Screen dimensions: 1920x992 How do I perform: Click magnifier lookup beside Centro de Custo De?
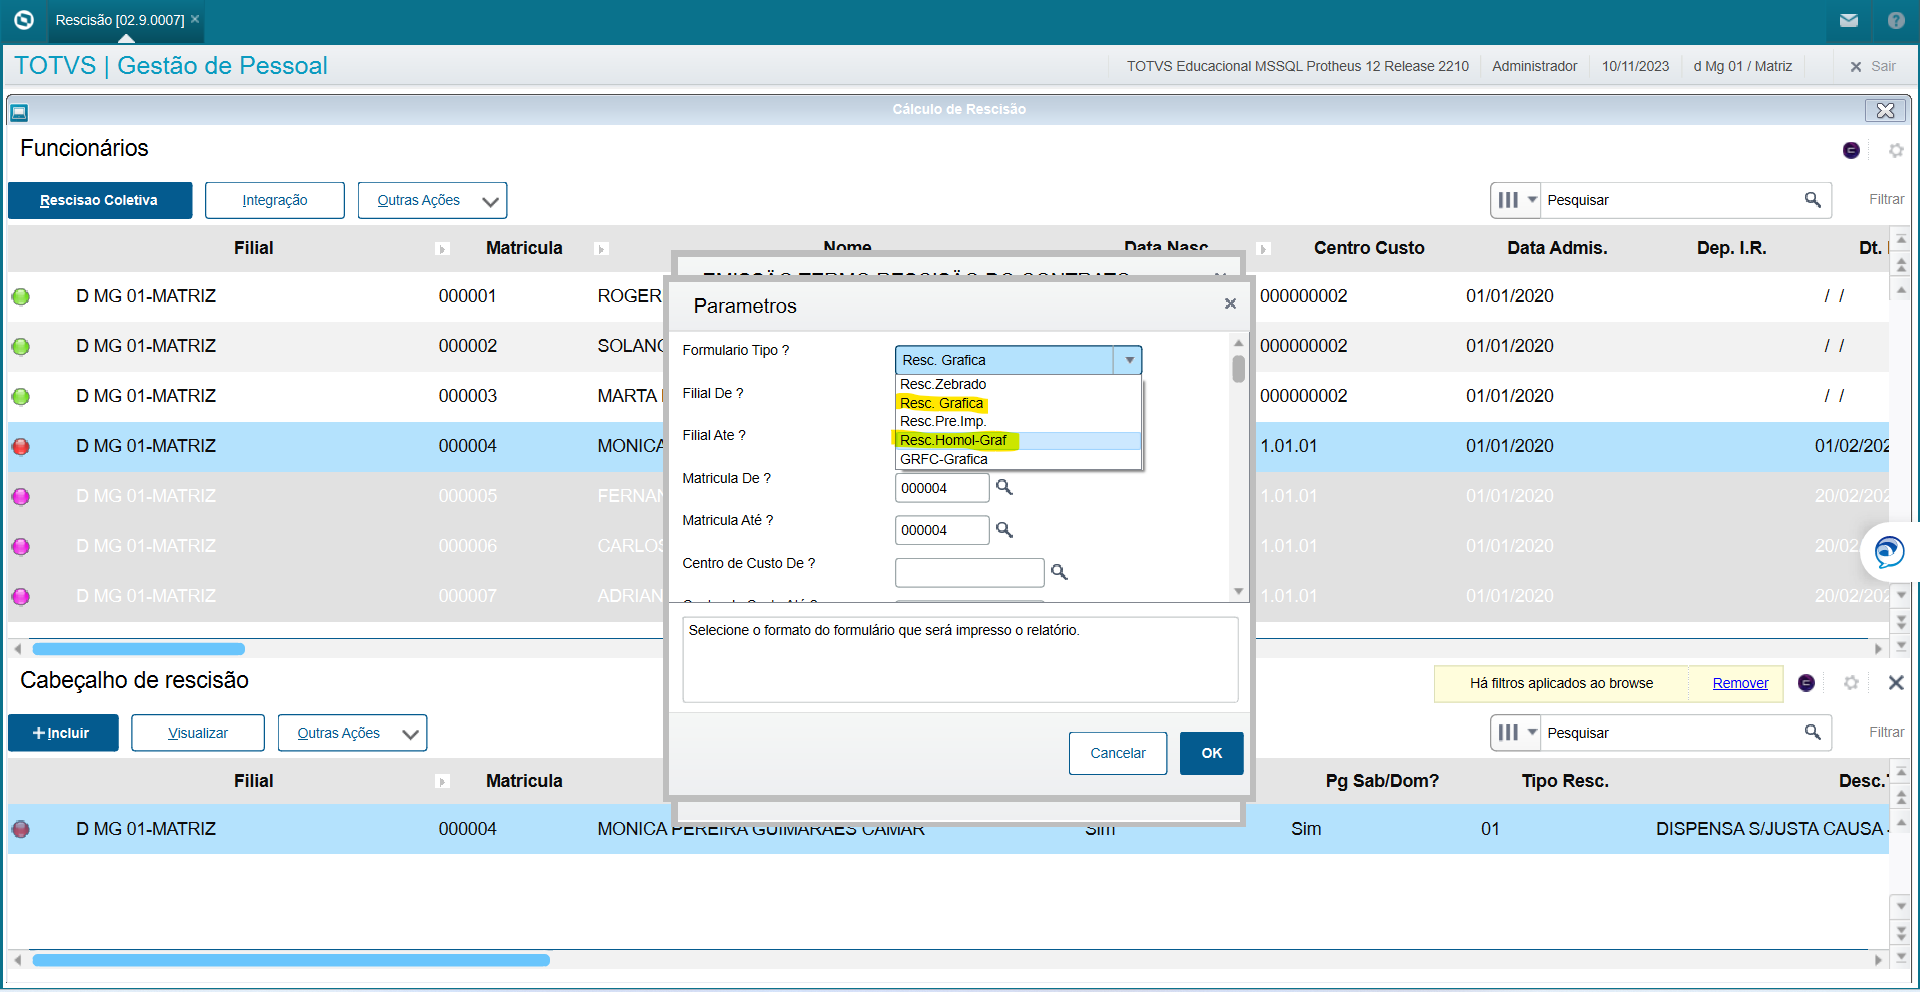(1059, 572)
